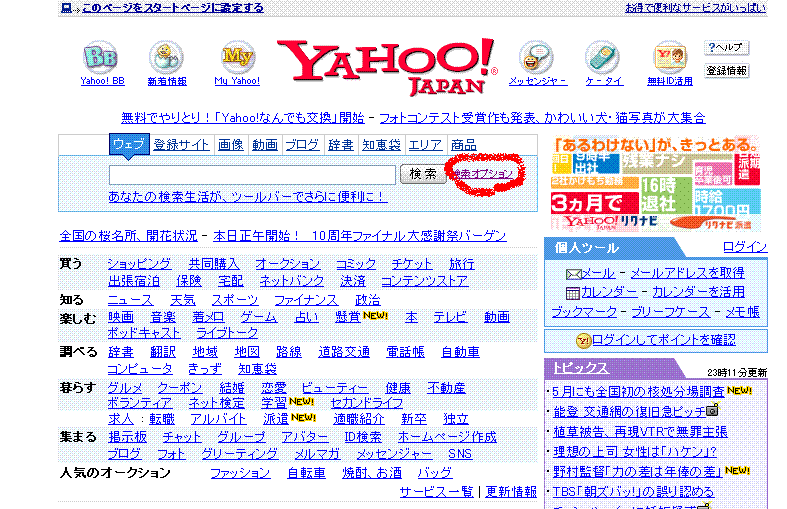Open the 更新情報 link

(x=511, y=492)
